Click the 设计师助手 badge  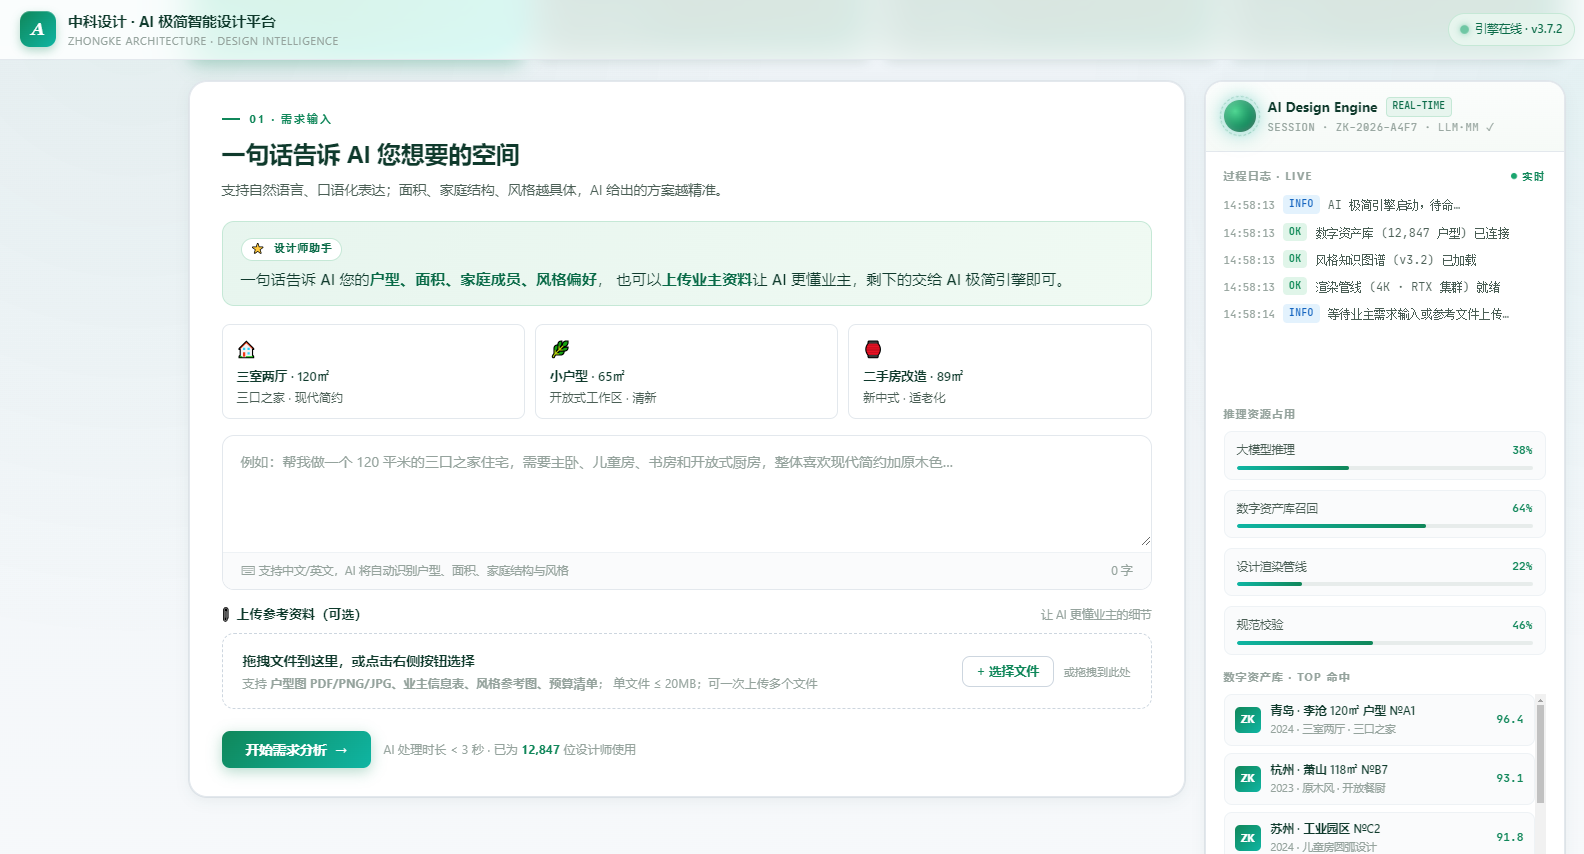click(x=291, y=249)
